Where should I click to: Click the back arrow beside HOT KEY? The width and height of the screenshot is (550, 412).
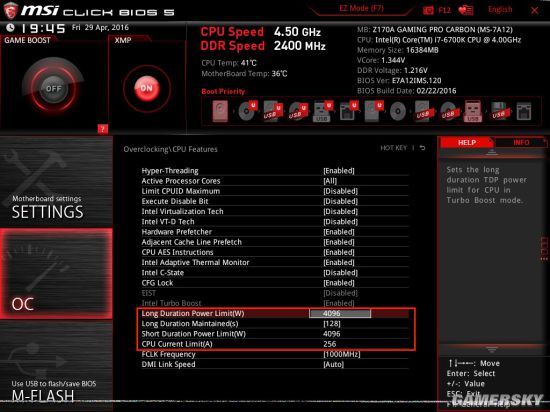(422, 148)
